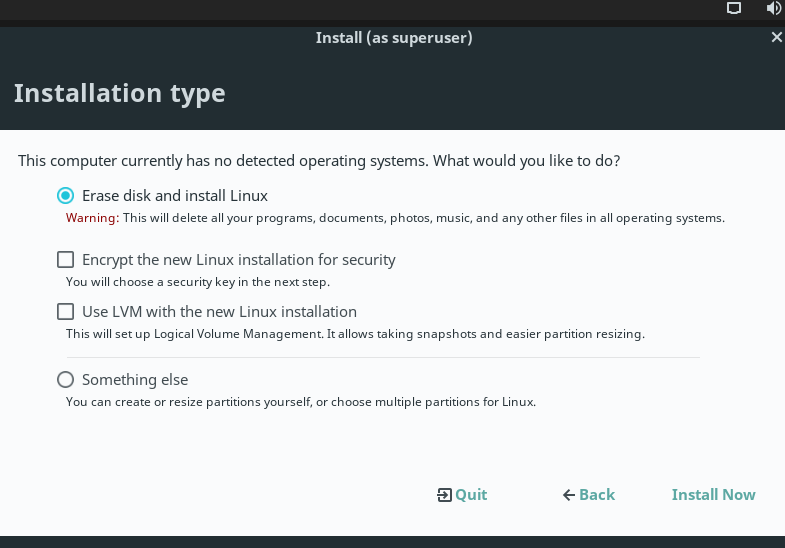Click the 'Encrypt the new Linux installation for security' label
This screenshot has height=548, width=785.
pos(239,260)
